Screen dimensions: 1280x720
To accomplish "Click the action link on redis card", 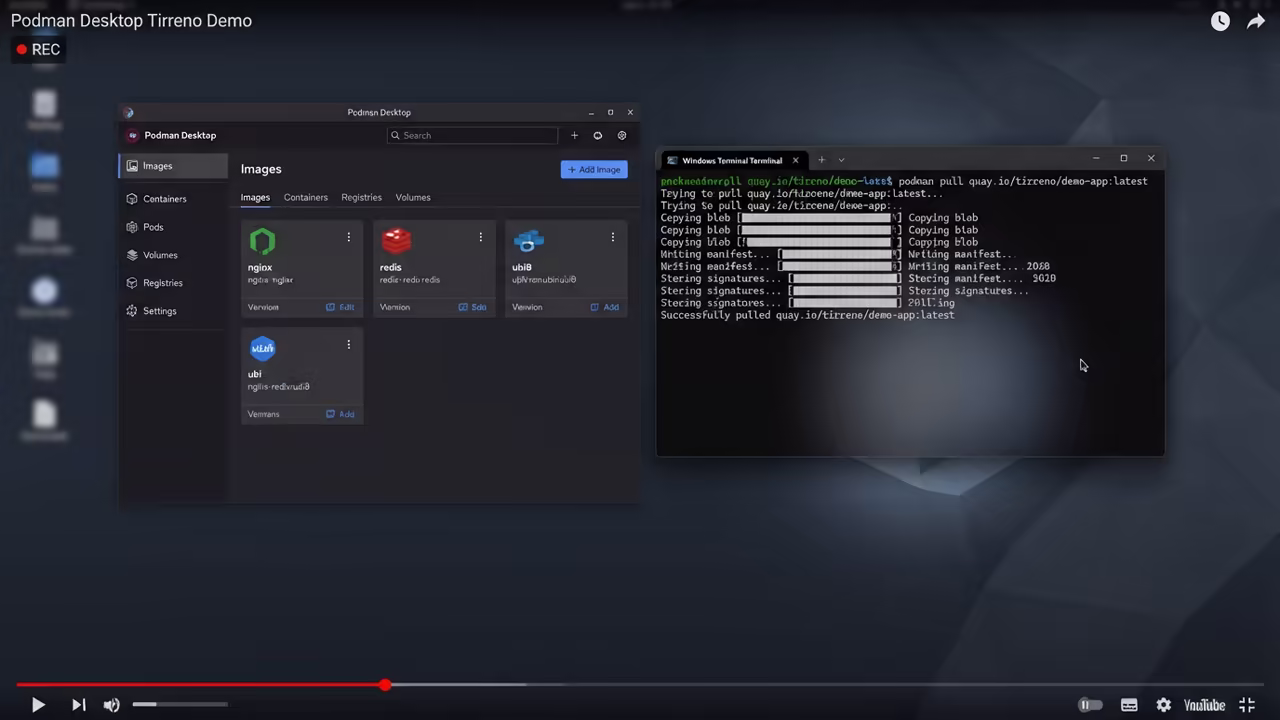I will [x=472, y=307].
